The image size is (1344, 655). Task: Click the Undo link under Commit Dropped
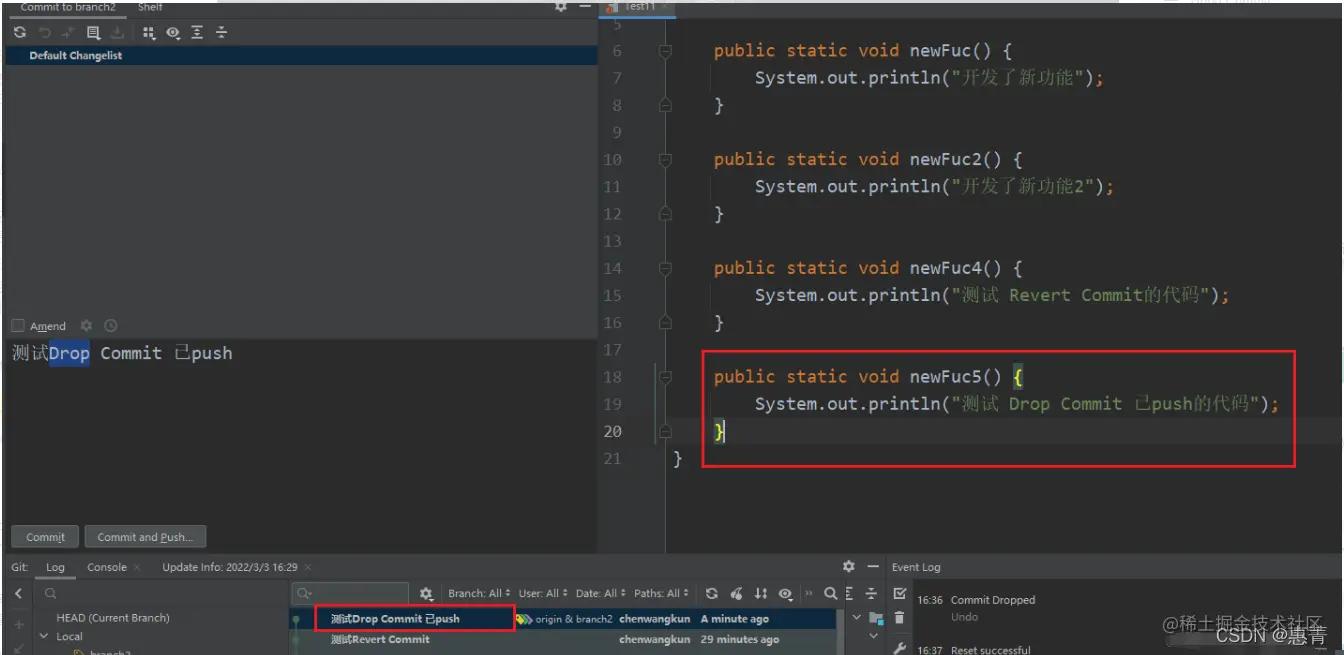[x=964, y=617]
